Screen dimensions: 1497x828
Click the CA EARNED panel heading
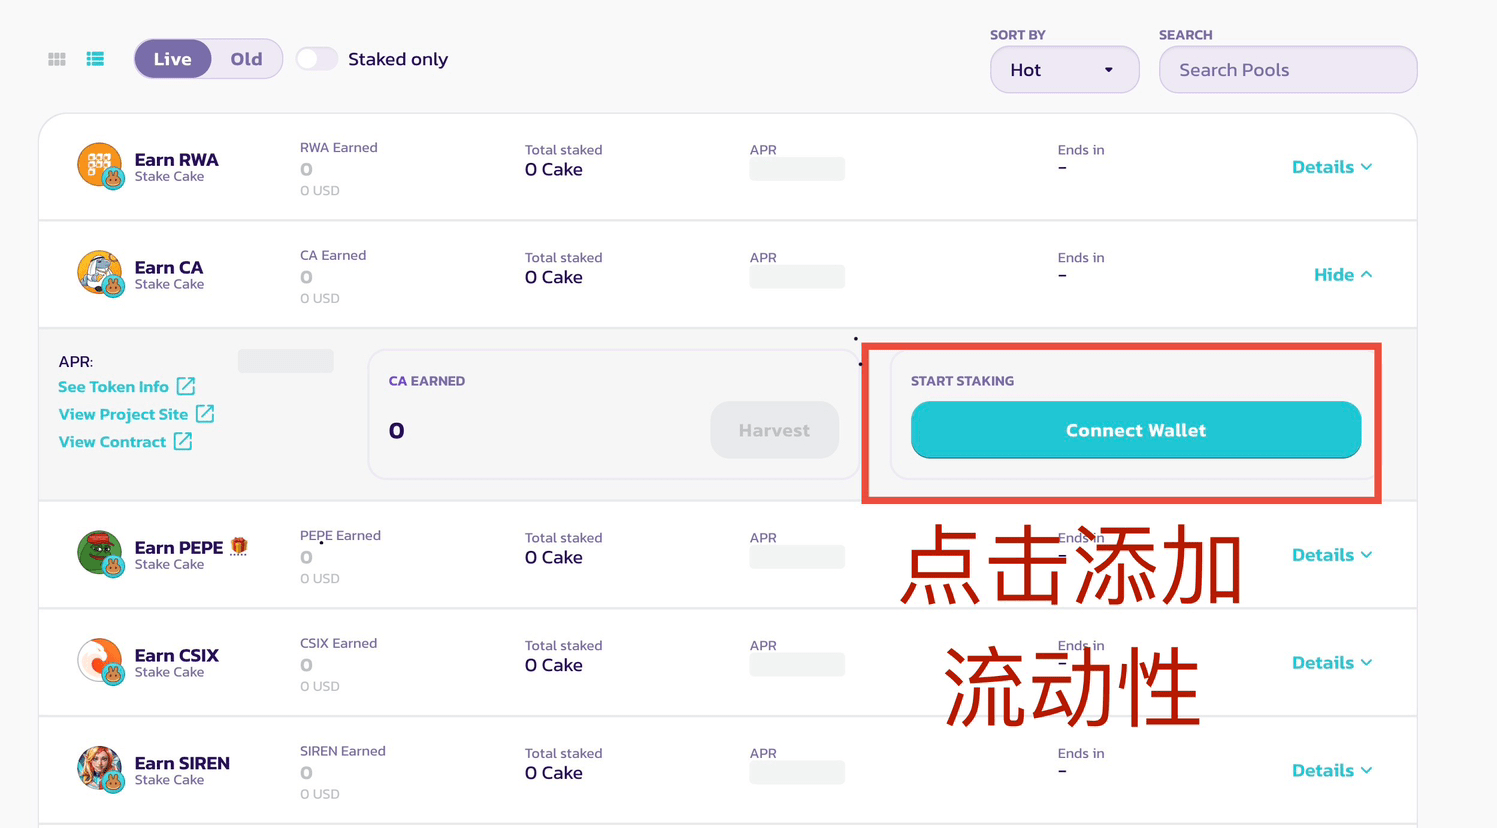coord(426,381)
